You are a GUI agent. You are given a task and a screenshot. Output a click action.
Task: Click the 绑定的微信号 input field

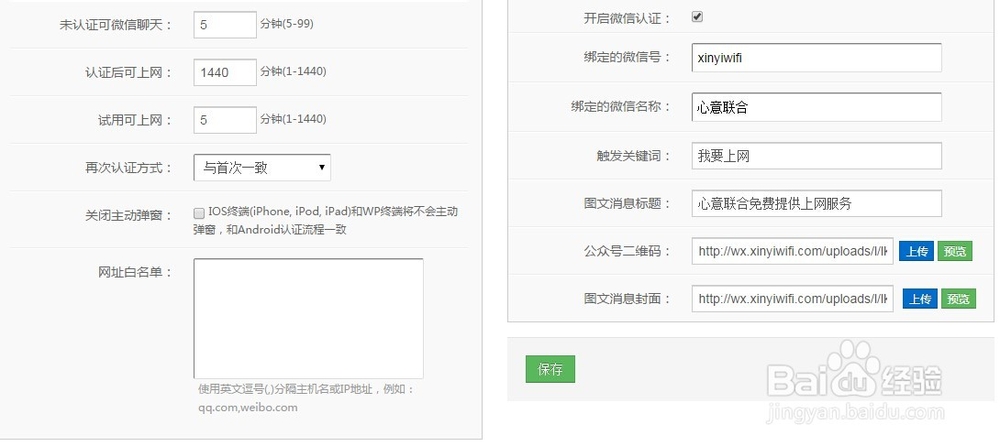point(816,58)
